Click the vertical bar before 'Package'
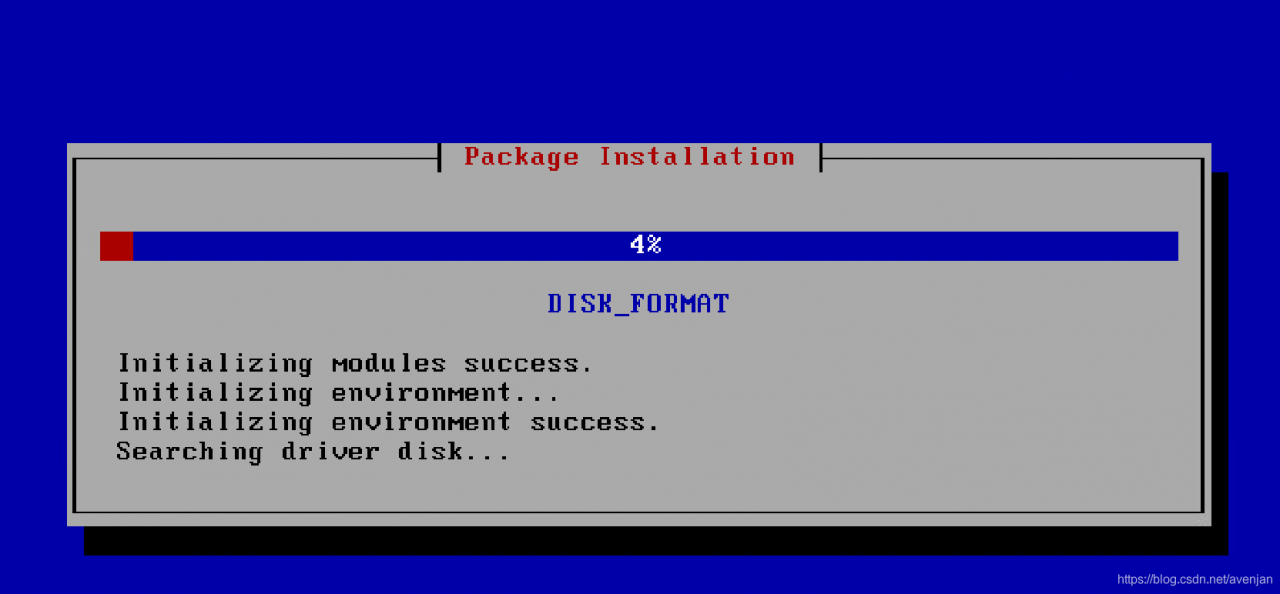The height and width of the screenshot is (594, 1280). pyautogui.click(x=440, y=157)
